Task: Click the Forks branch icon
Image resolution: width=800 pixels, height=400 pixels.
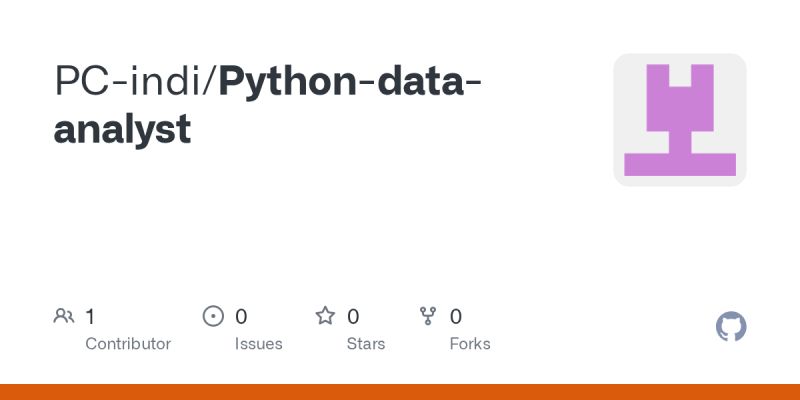Action: click(428, 316)
